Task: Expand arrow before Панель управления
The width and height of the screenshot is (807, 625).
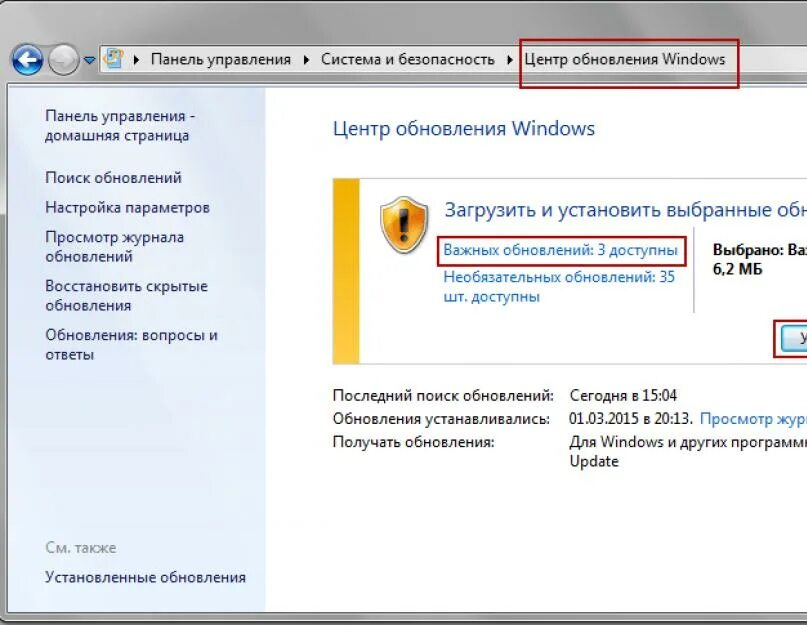Action: (x=136, y=60)
